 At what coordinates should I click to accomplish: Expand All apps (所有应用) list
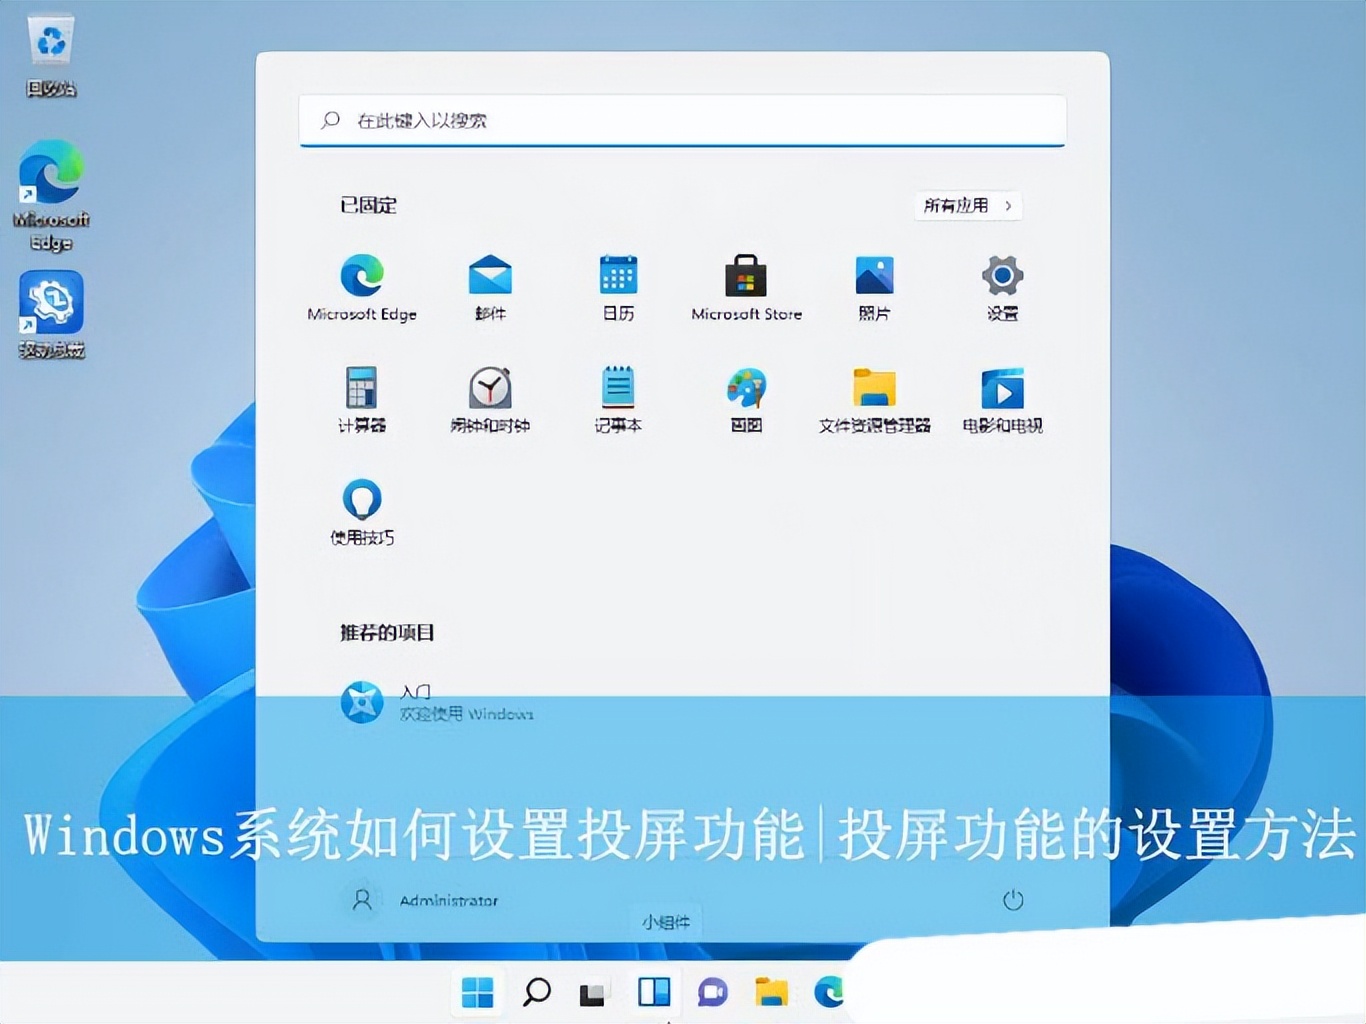(x=967, y=206)
